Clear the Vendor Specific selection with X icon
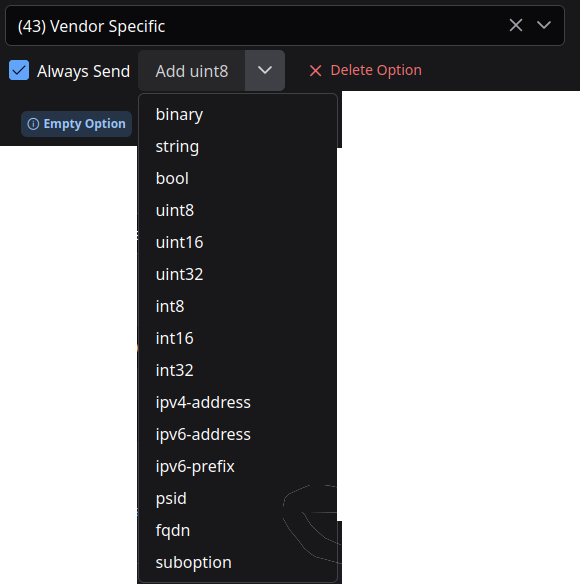Image resolution: width=580 pixels, height=584 pixels. pos(516,25)
